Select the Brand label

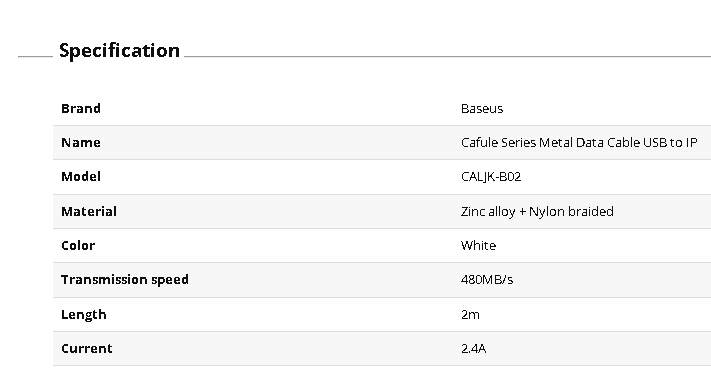(x=81, y=109)
